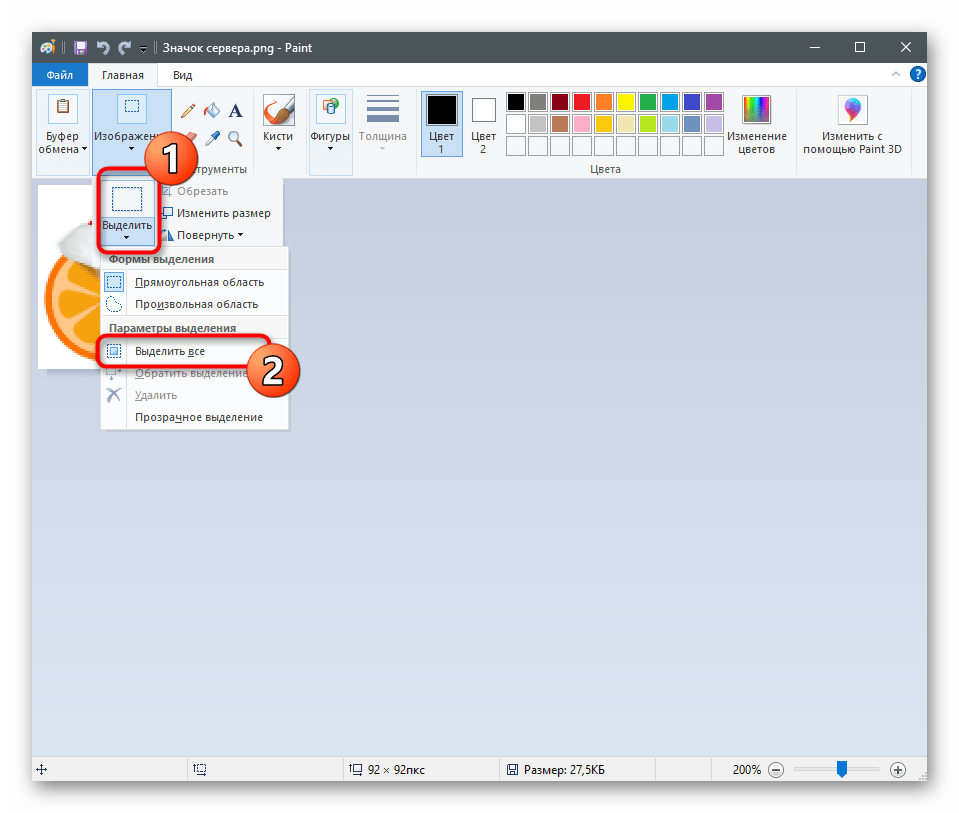Select the Fill with color bucket tool
Viewport: 959px width, 813px height.
pyautogui.click(x=211, y=111)
